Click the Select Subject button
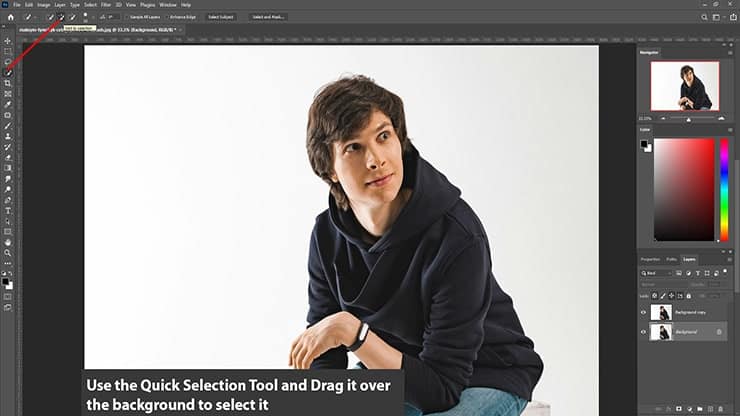This screenshot has width=740, height=416. point(221,17)
